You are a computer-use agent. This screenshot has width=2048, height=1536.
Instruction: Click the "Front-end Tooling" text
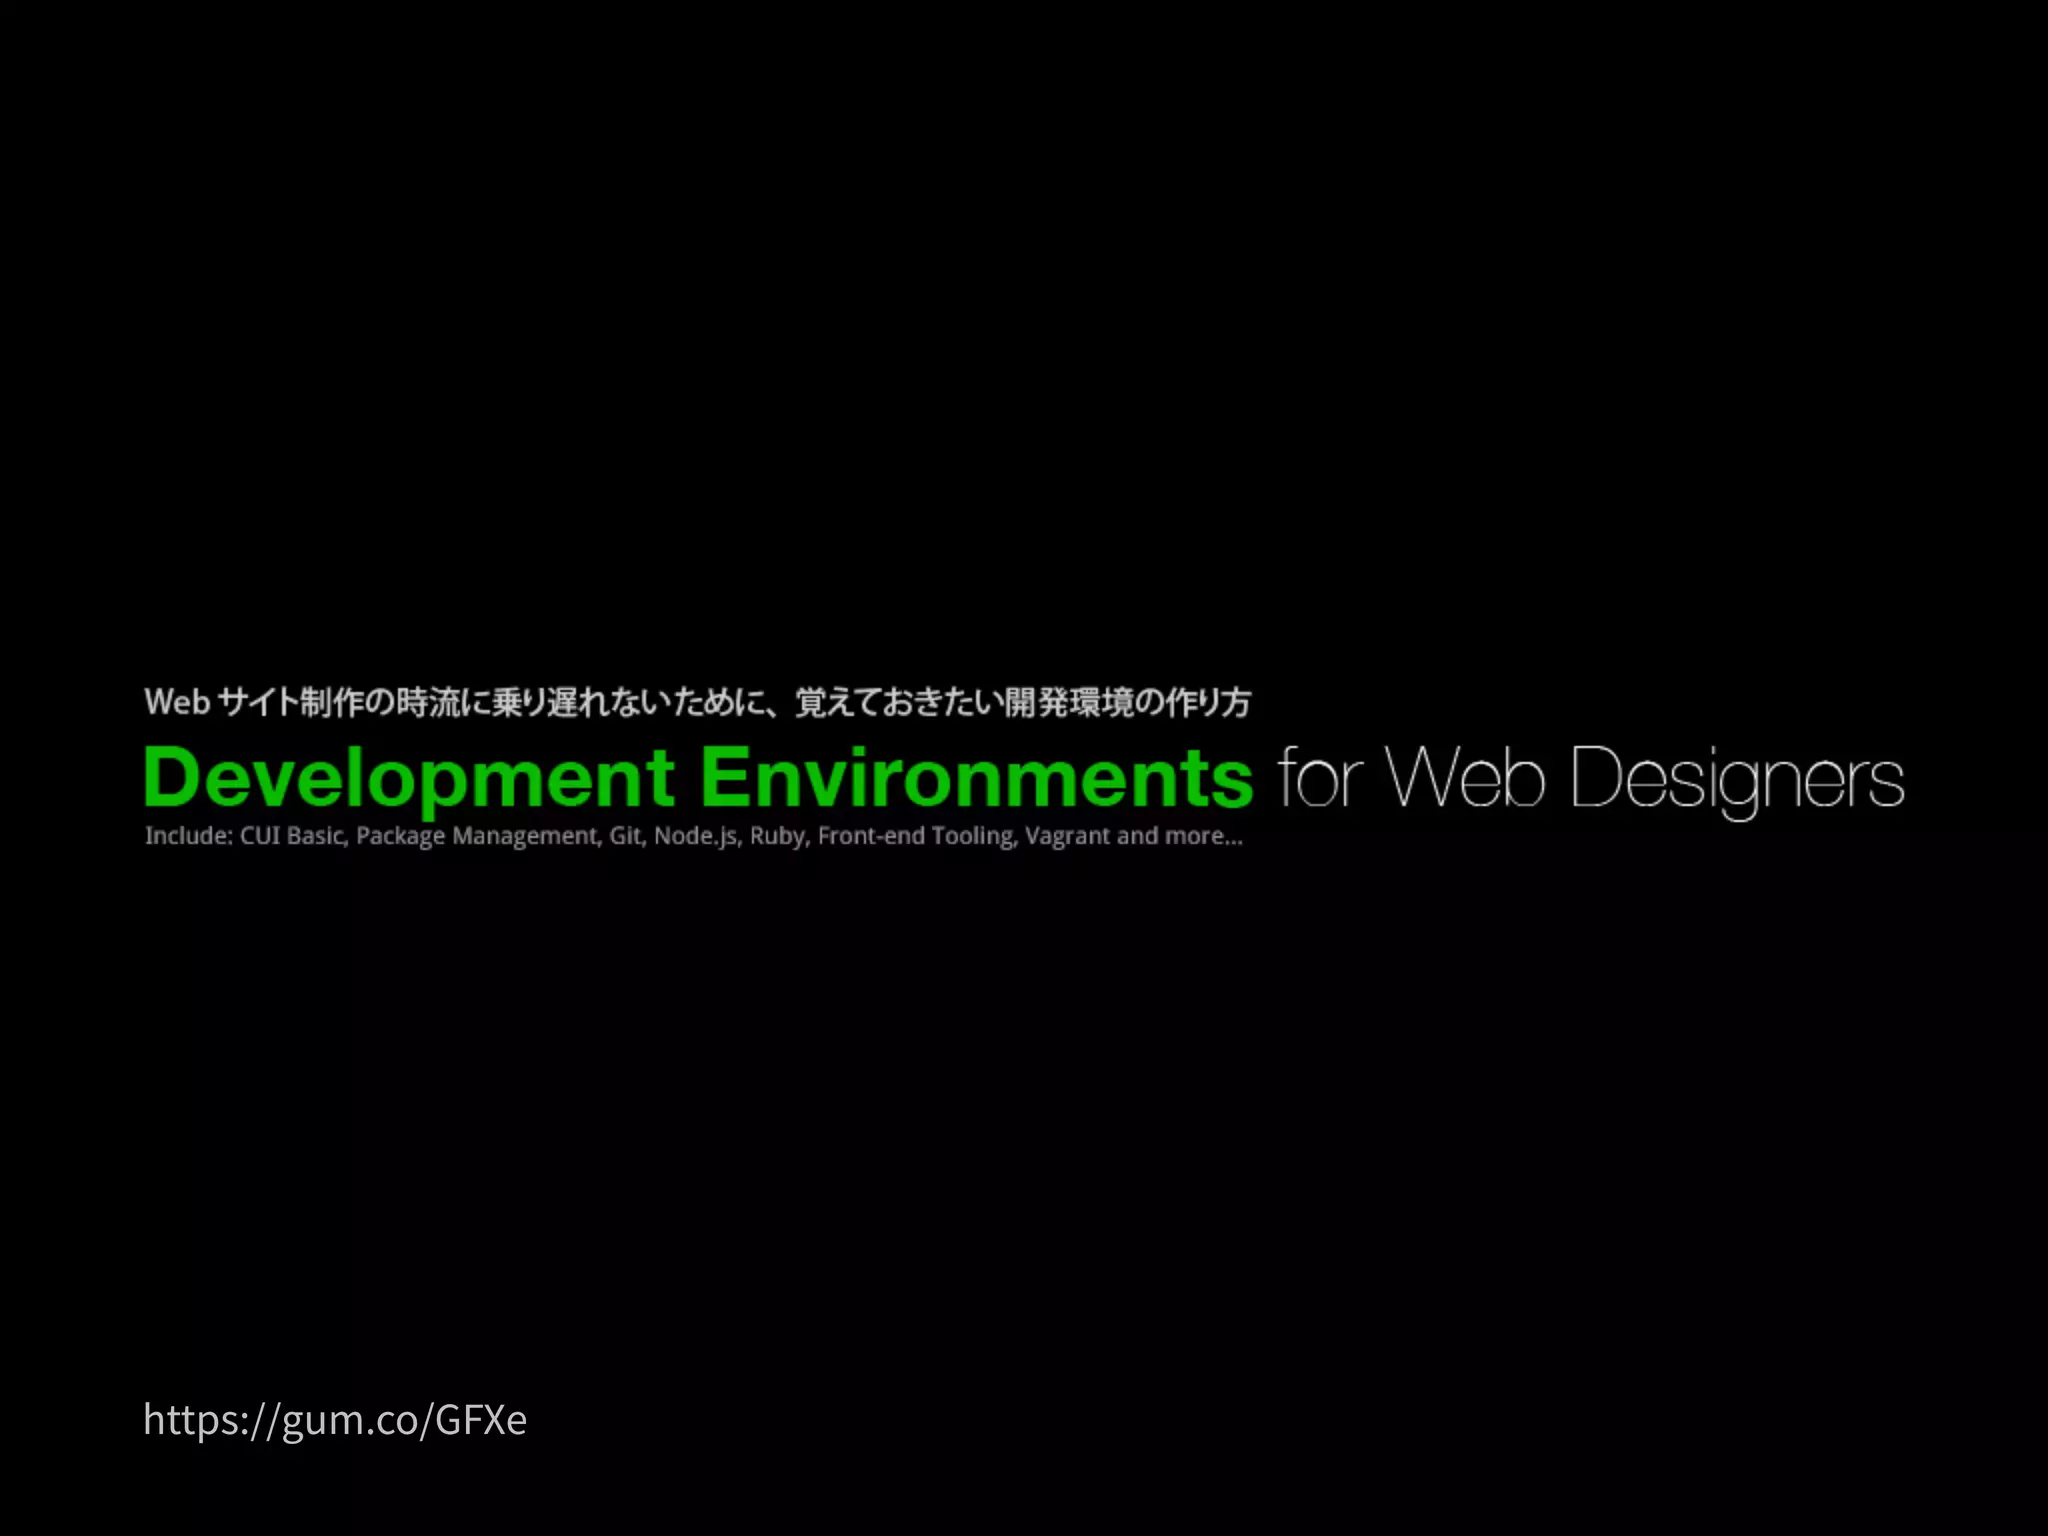click(x=917, y=836)
